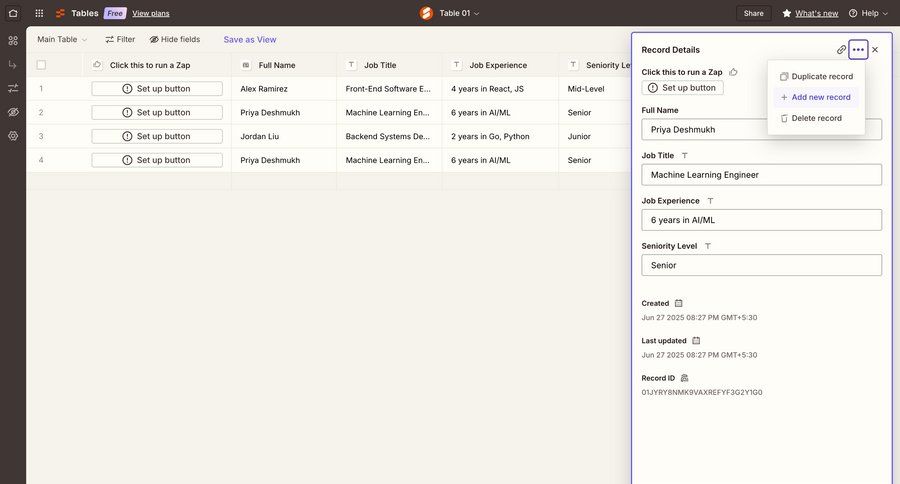Click the three-dots record options icon
Image resolution: width=900 pixels, height=484 pixels.
tap(858, 49)
